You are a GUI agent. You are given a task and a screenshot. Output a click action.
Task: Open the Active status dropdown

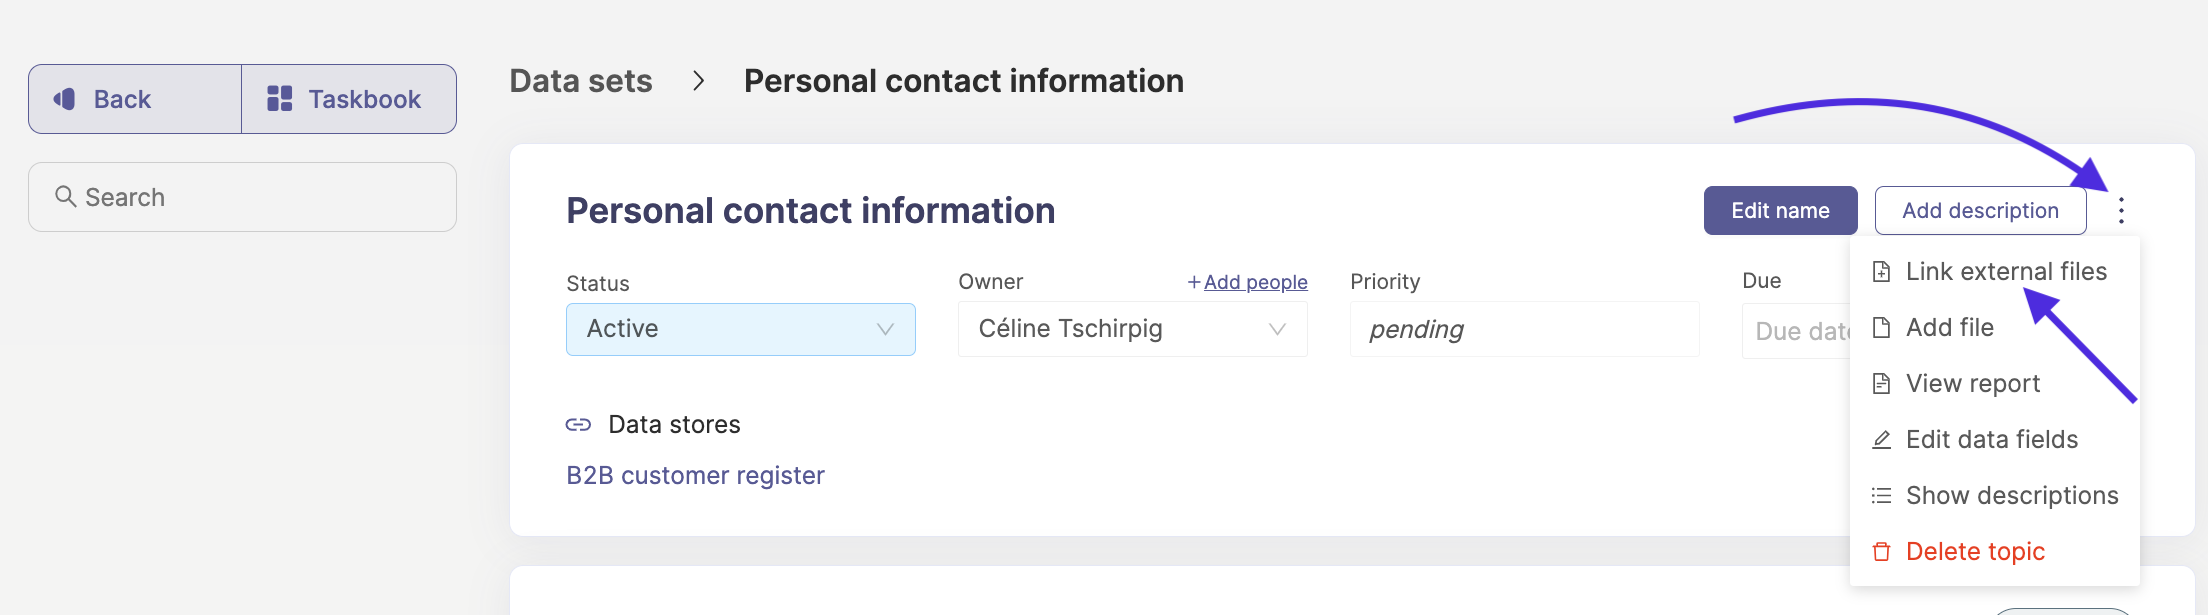tap(741, 329)
